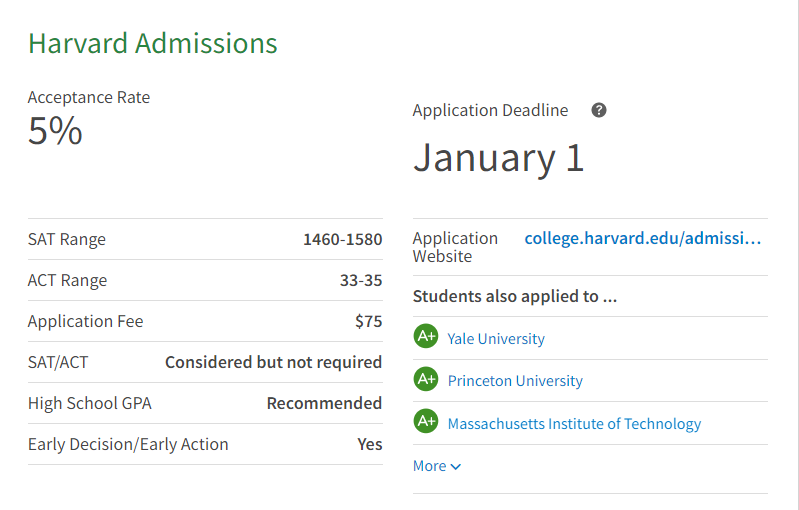
Task: Visit the Massachusetts Institute of Technology link
Action: (x=574, y=424)
